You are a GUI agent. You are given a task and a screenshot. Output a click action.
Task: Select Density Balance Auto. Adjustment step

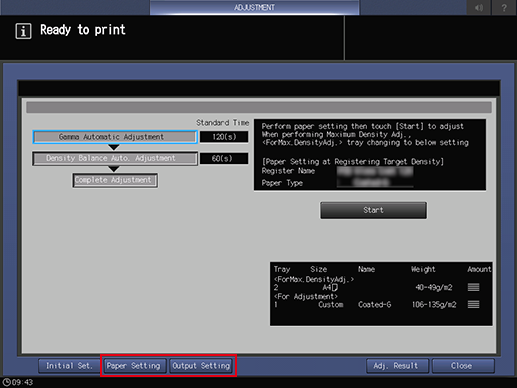pyautogui.click(x=115, y=158)
